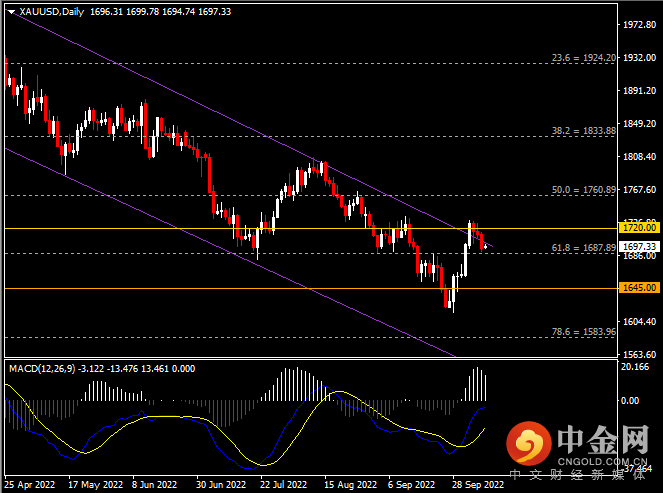Click the 1563.60 price axis value
This screenshot has height=493, width=663.
point(640,354)
